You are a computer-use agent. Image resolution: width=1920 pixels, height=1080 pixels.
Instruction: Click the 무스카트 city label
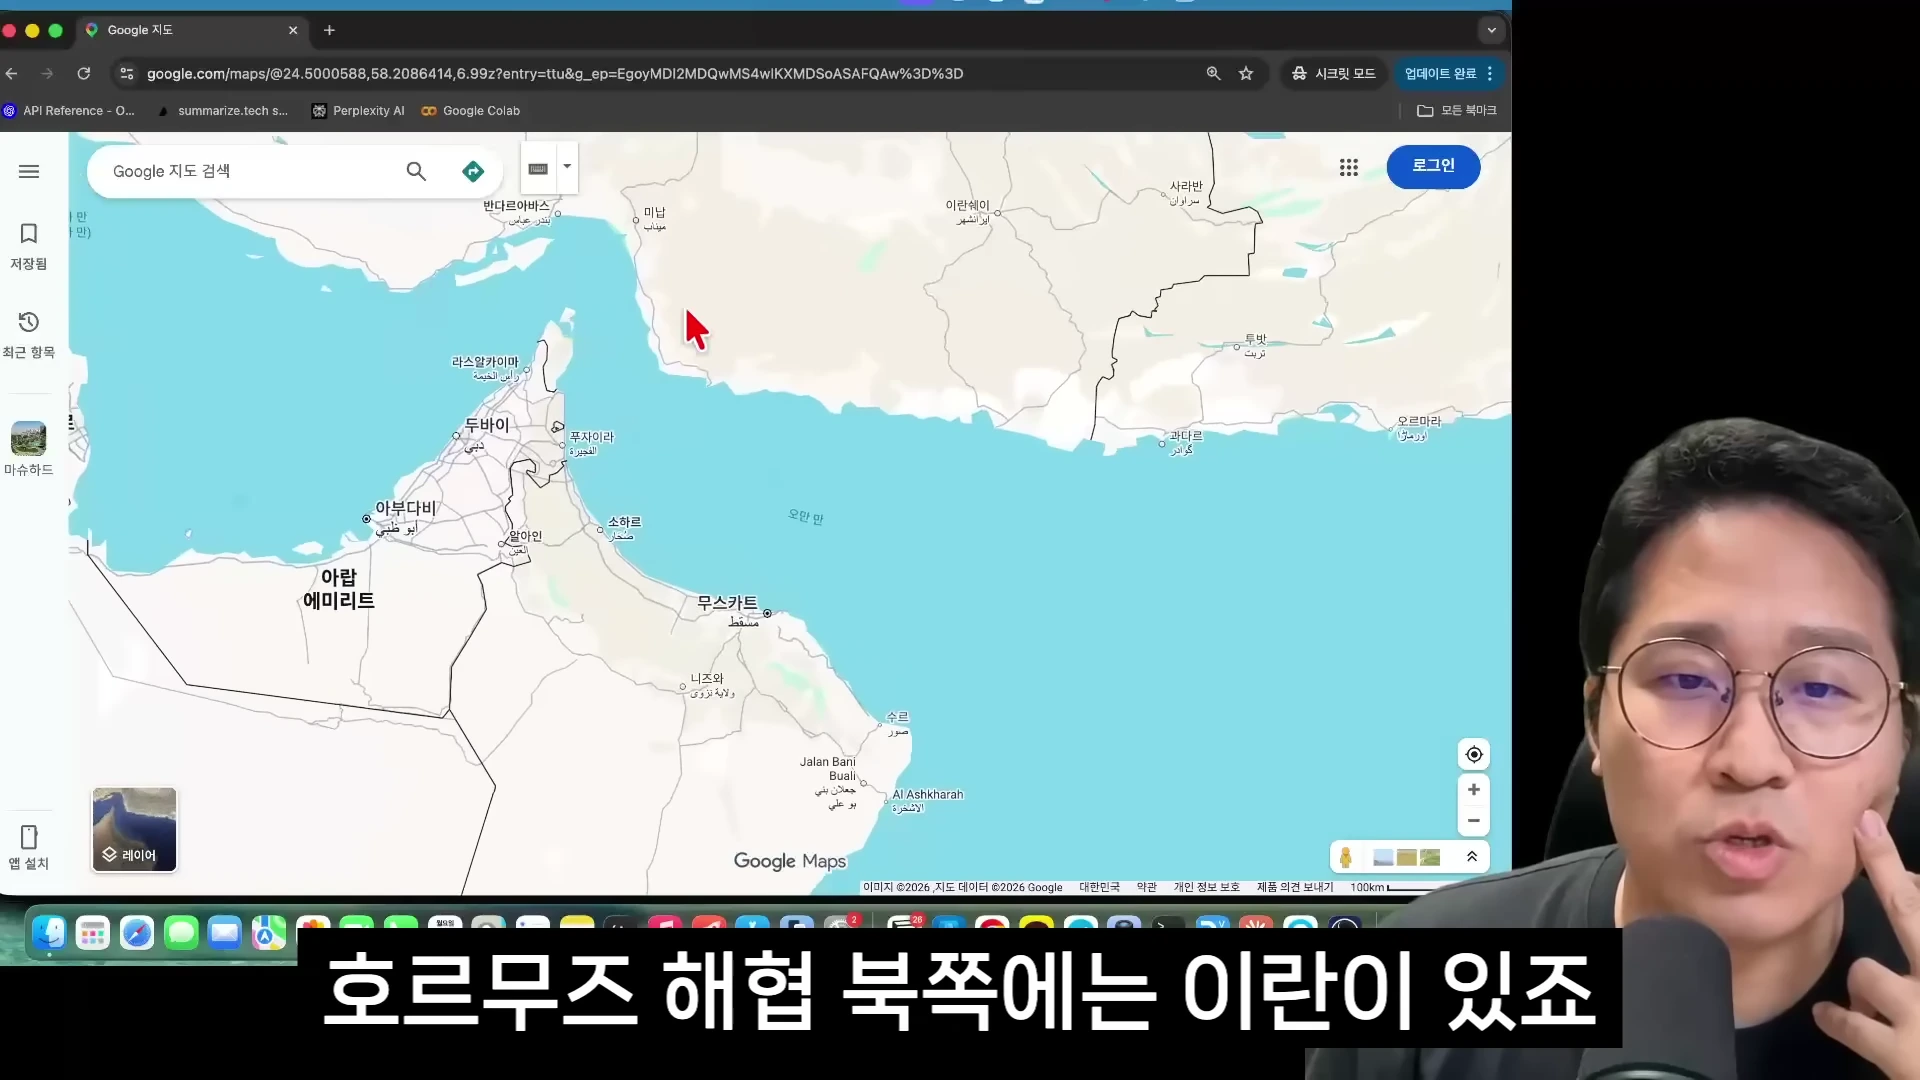click(727, 603)
